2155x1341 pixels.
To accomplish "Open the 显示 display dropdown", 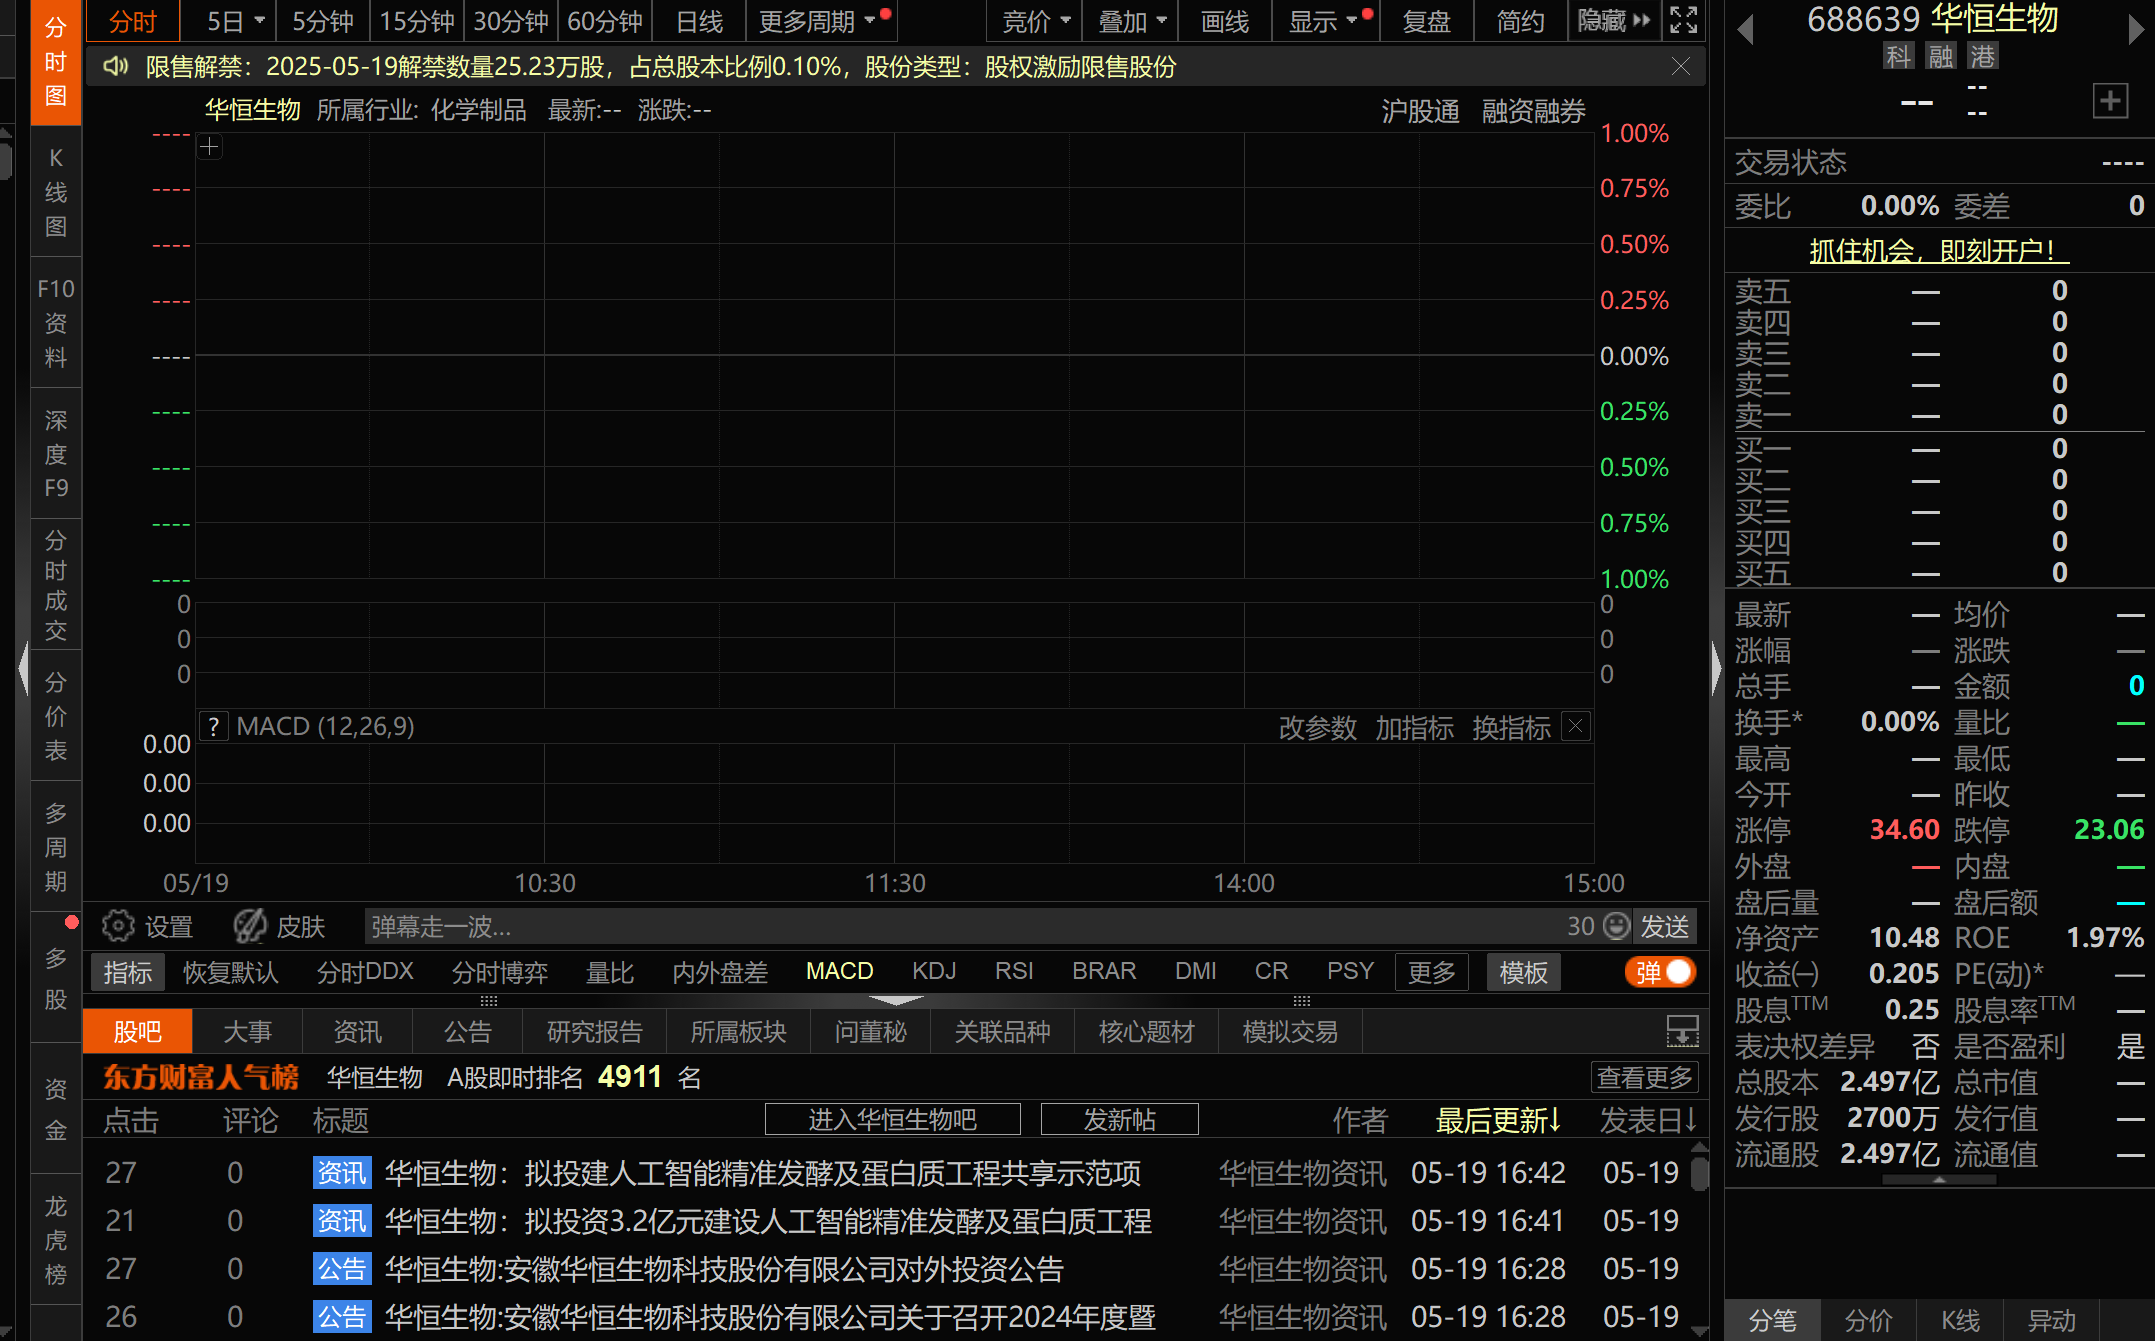I will pyautogui.click(x=1327, y=21).
